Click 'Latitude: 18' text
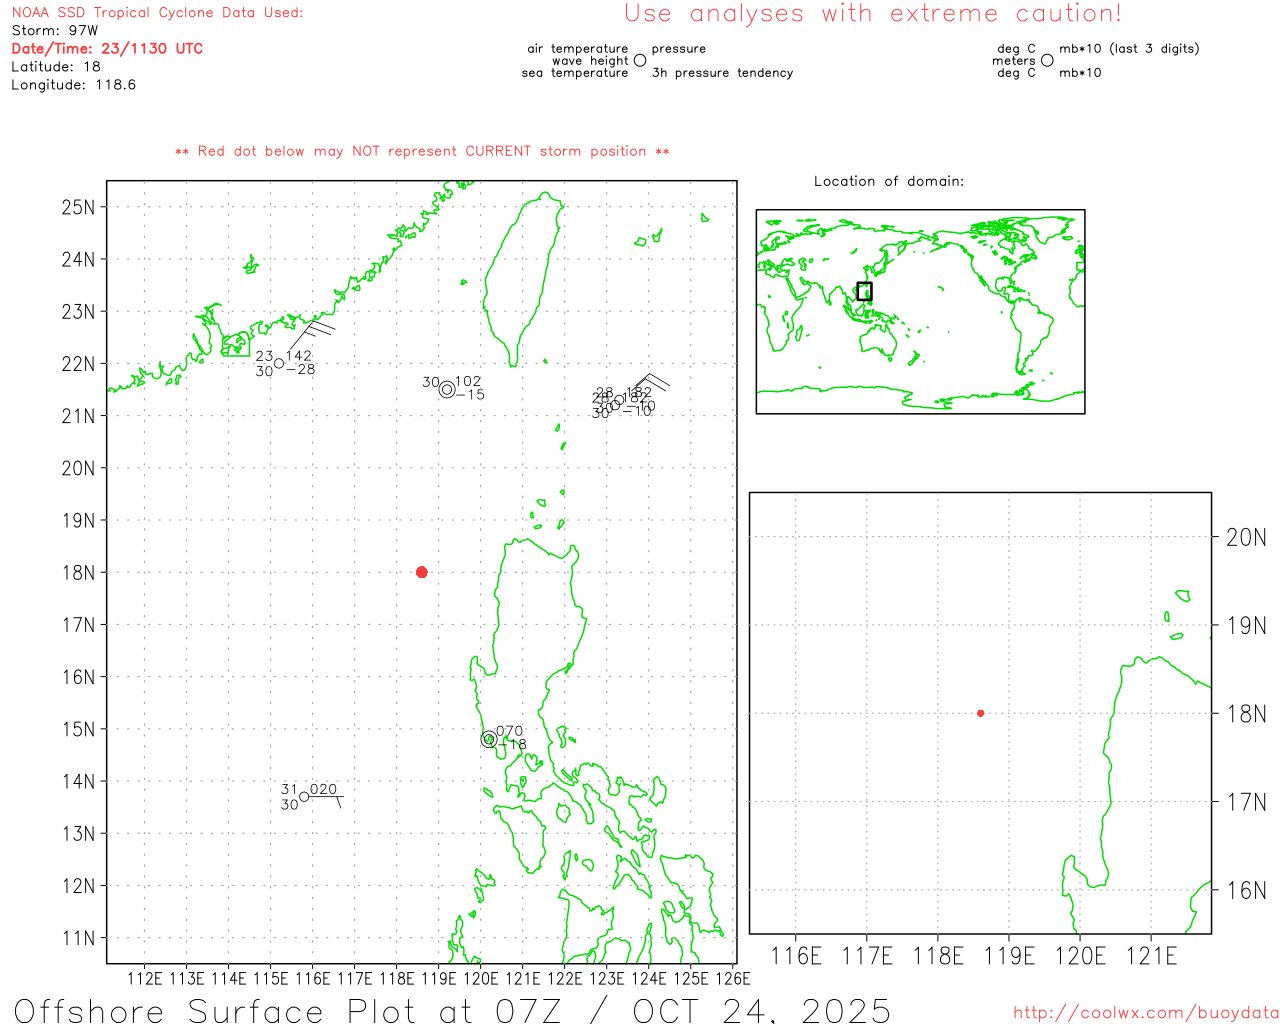This screenshot has height=1024, width=1280. click(56, 66)
